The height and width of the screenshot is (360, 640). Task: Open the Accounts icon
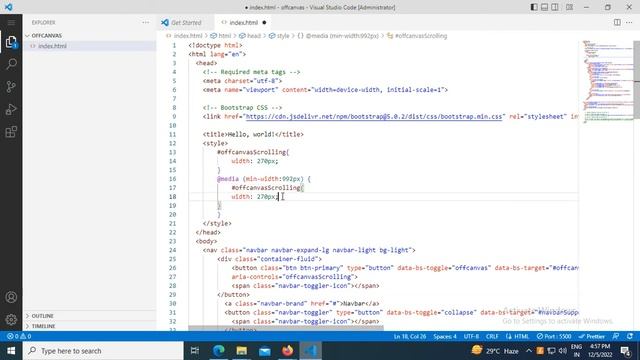(x=11, y=297)
